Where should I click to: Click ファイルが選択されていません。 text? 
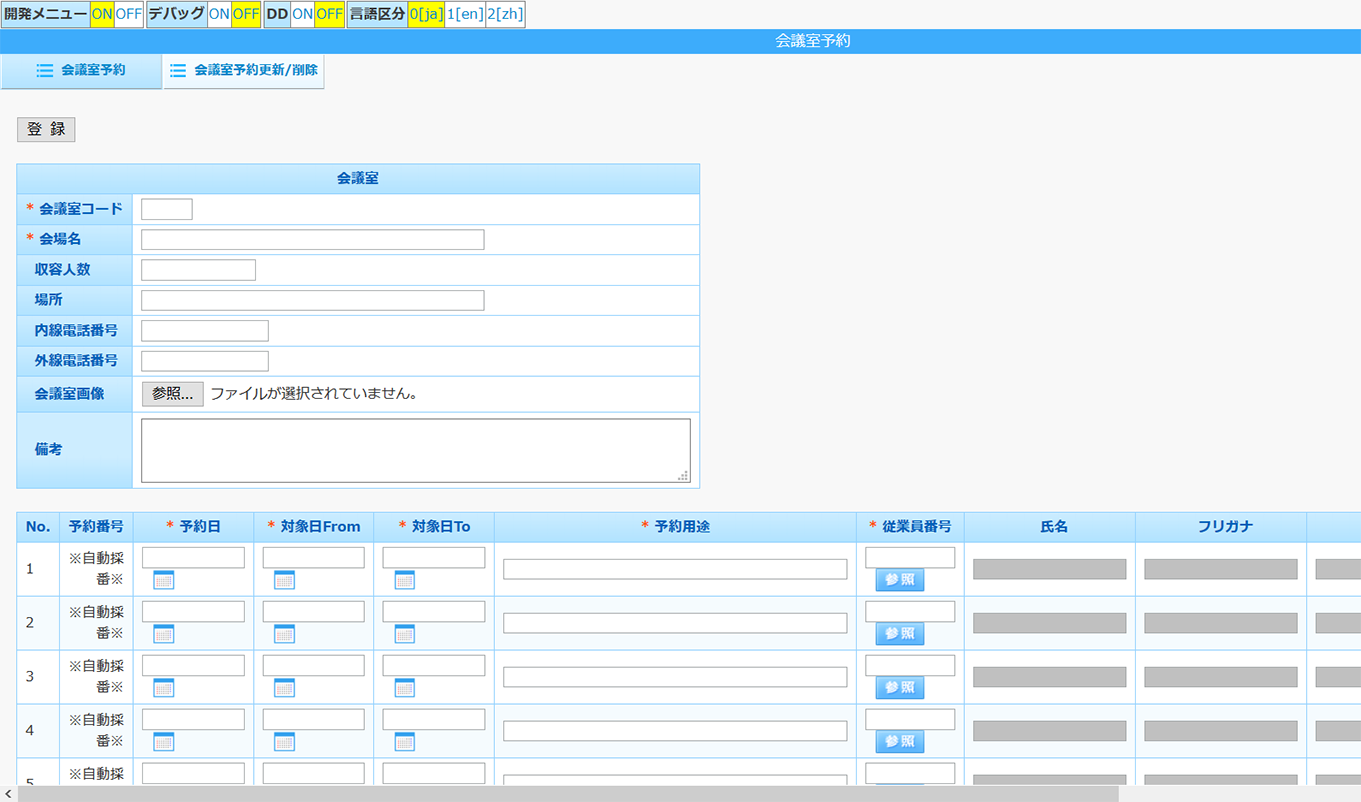coord(314,394)
